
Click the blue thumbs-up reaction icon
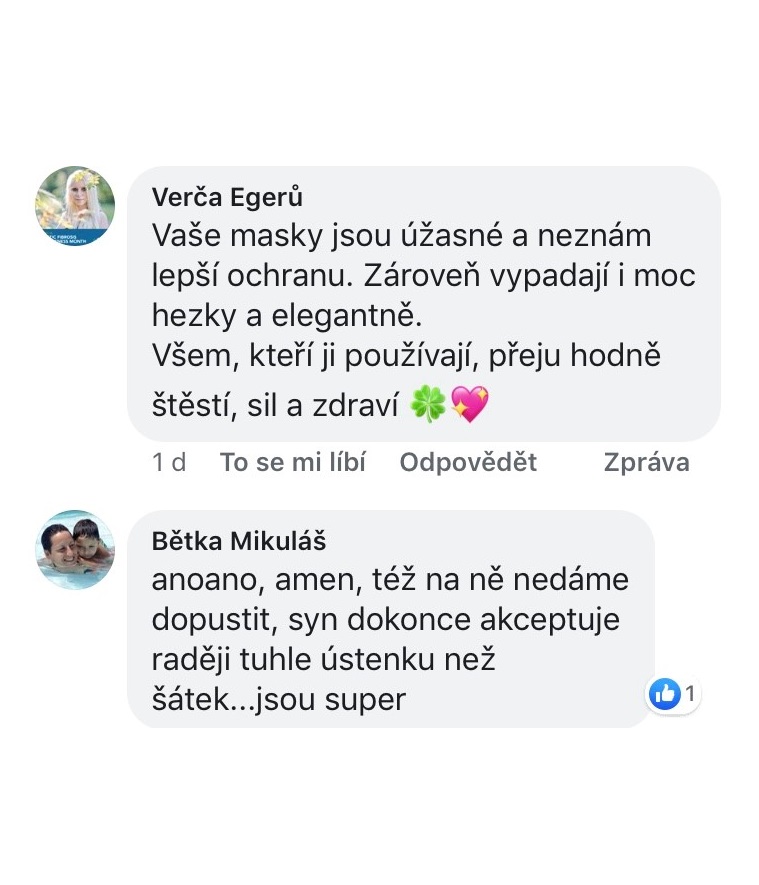click(664, 693)
